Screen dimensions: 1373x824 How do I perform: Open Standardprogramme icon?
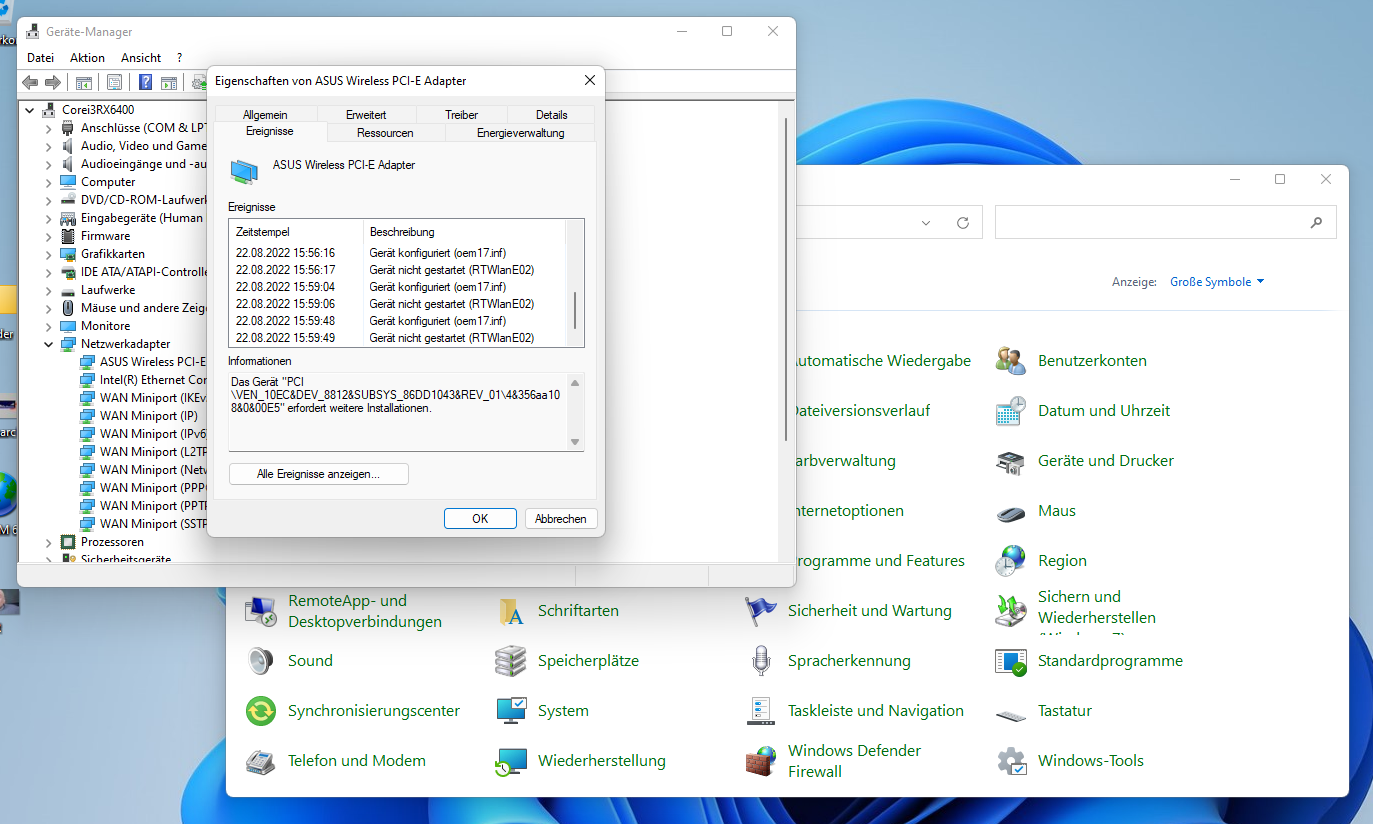point(1011,661)
